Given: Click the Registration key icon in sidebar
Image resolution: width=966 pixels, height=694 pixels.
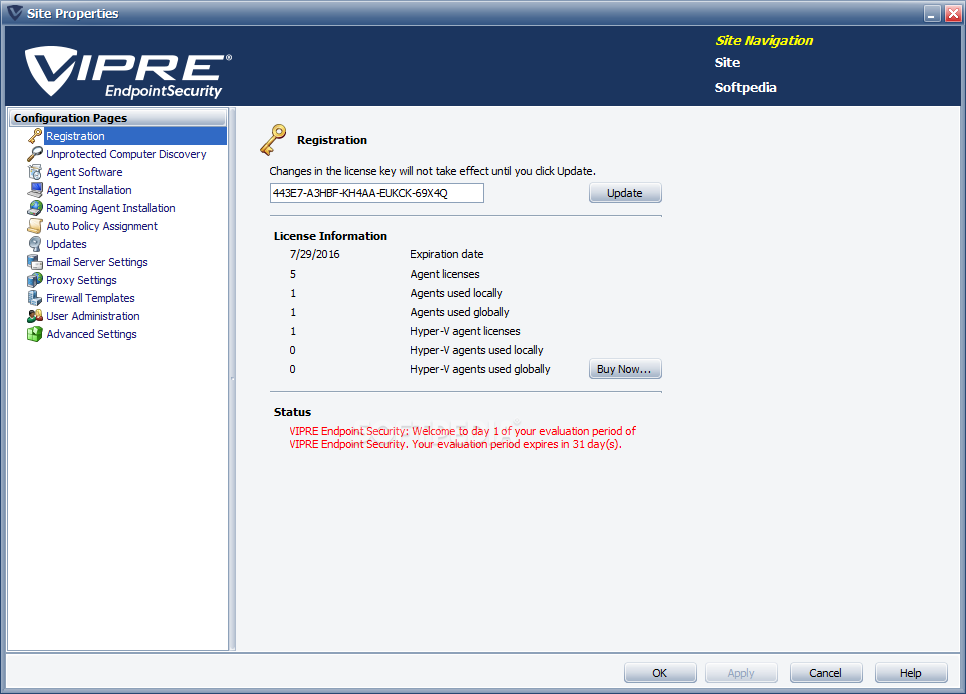Looking at the screenshot, I should click(35, 136).
